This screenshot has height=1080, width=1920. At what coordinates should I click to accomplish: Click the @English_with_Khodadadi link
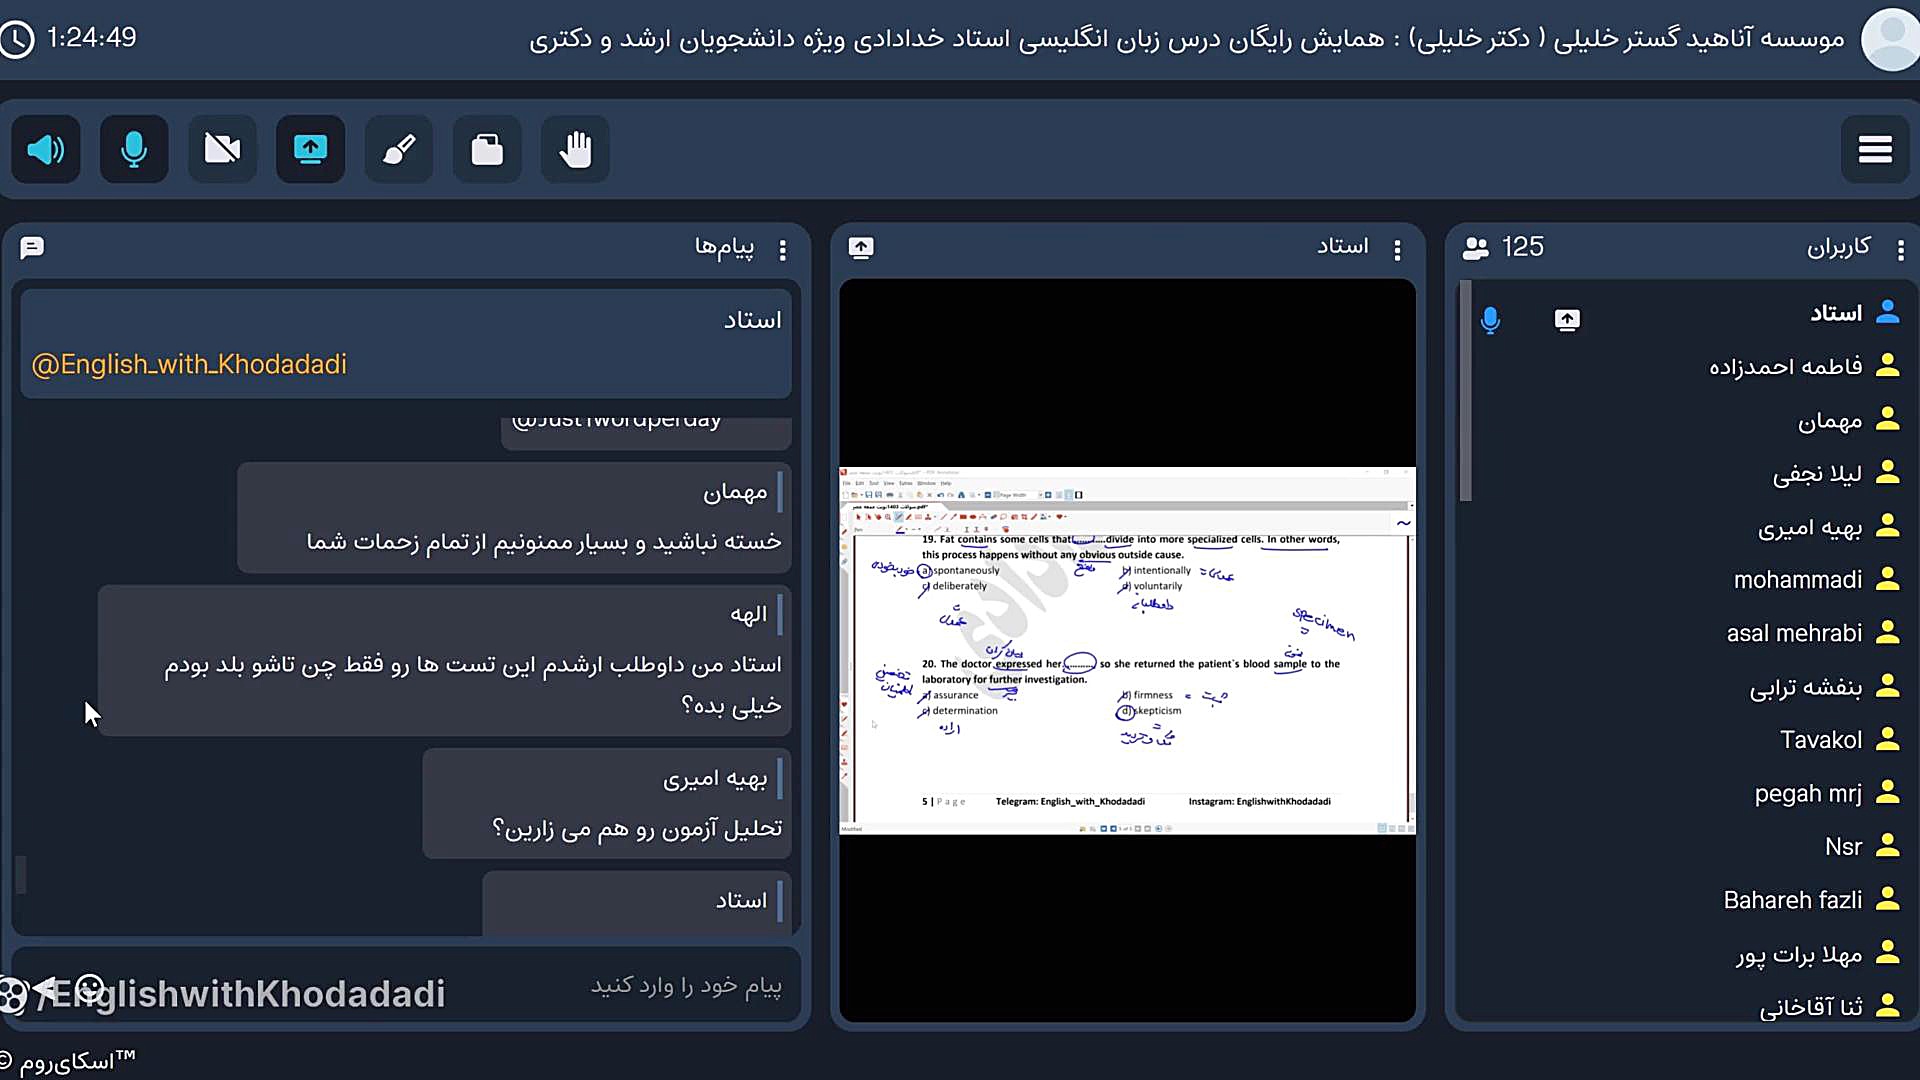189,365
